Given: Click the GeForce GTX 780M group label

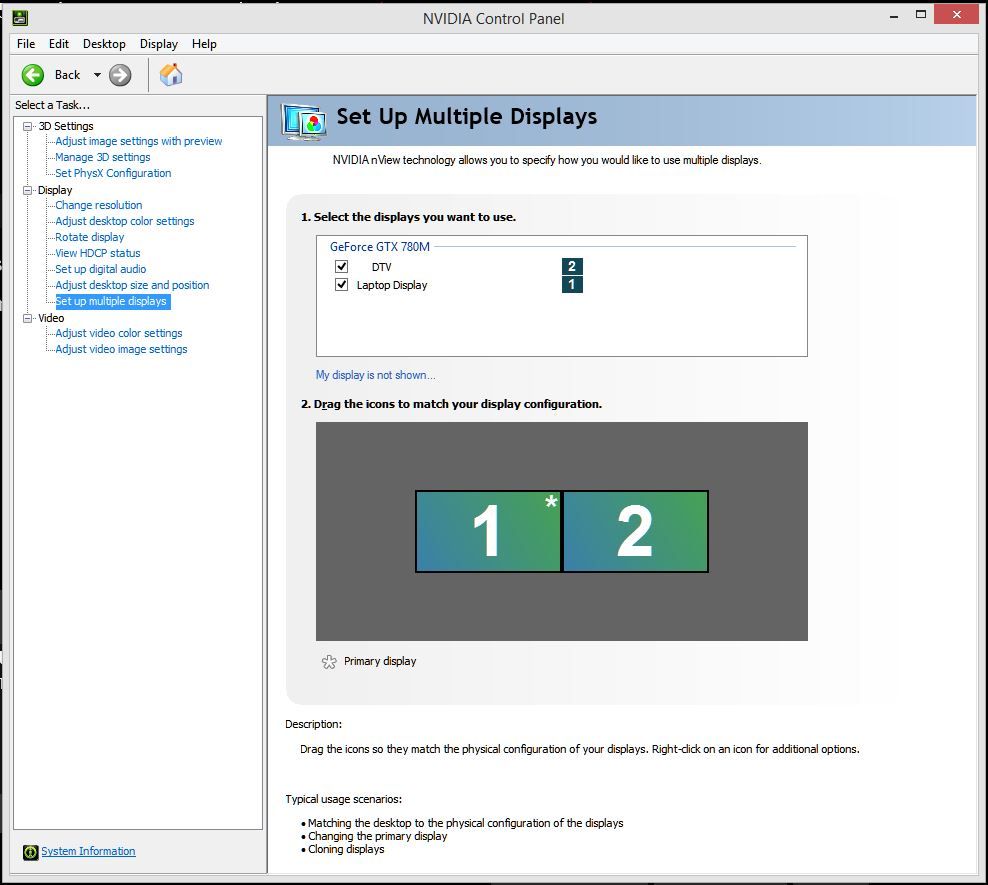Looking at the screenshot, I should click(380, 247).
